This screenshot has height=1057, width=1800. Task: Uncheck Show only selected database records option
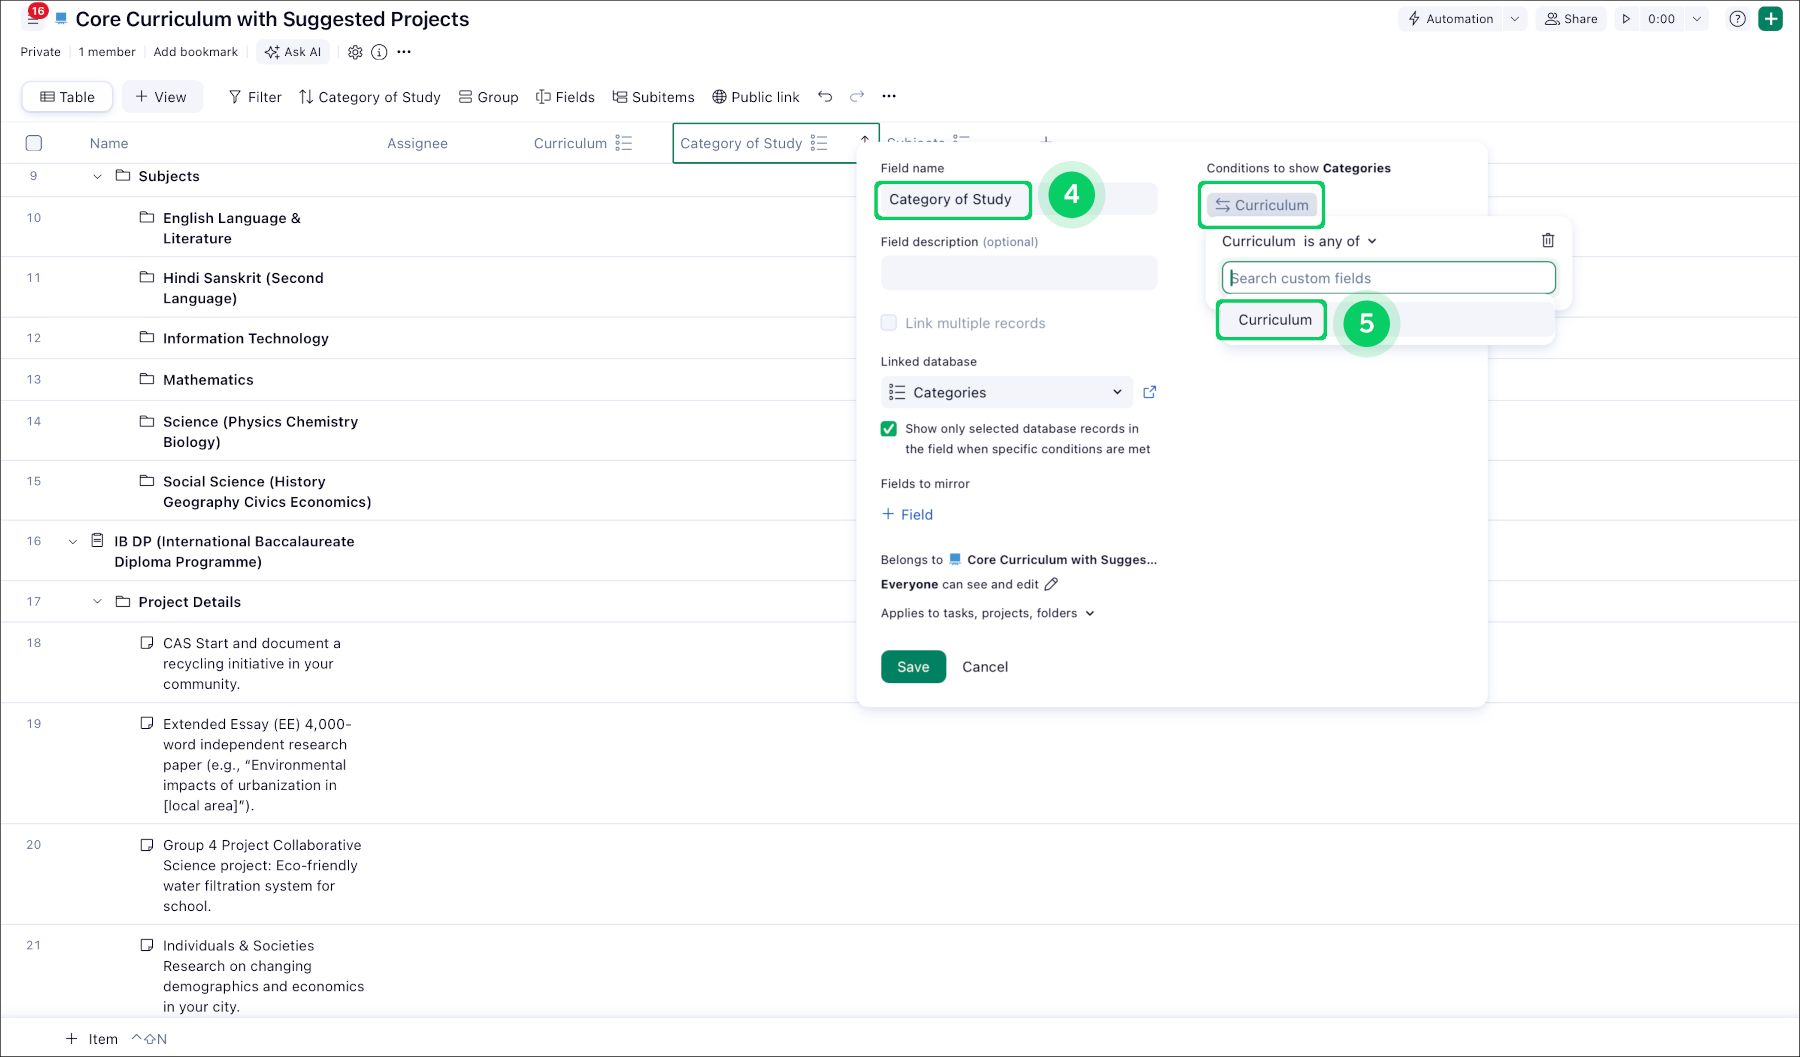tap(889, 428)
